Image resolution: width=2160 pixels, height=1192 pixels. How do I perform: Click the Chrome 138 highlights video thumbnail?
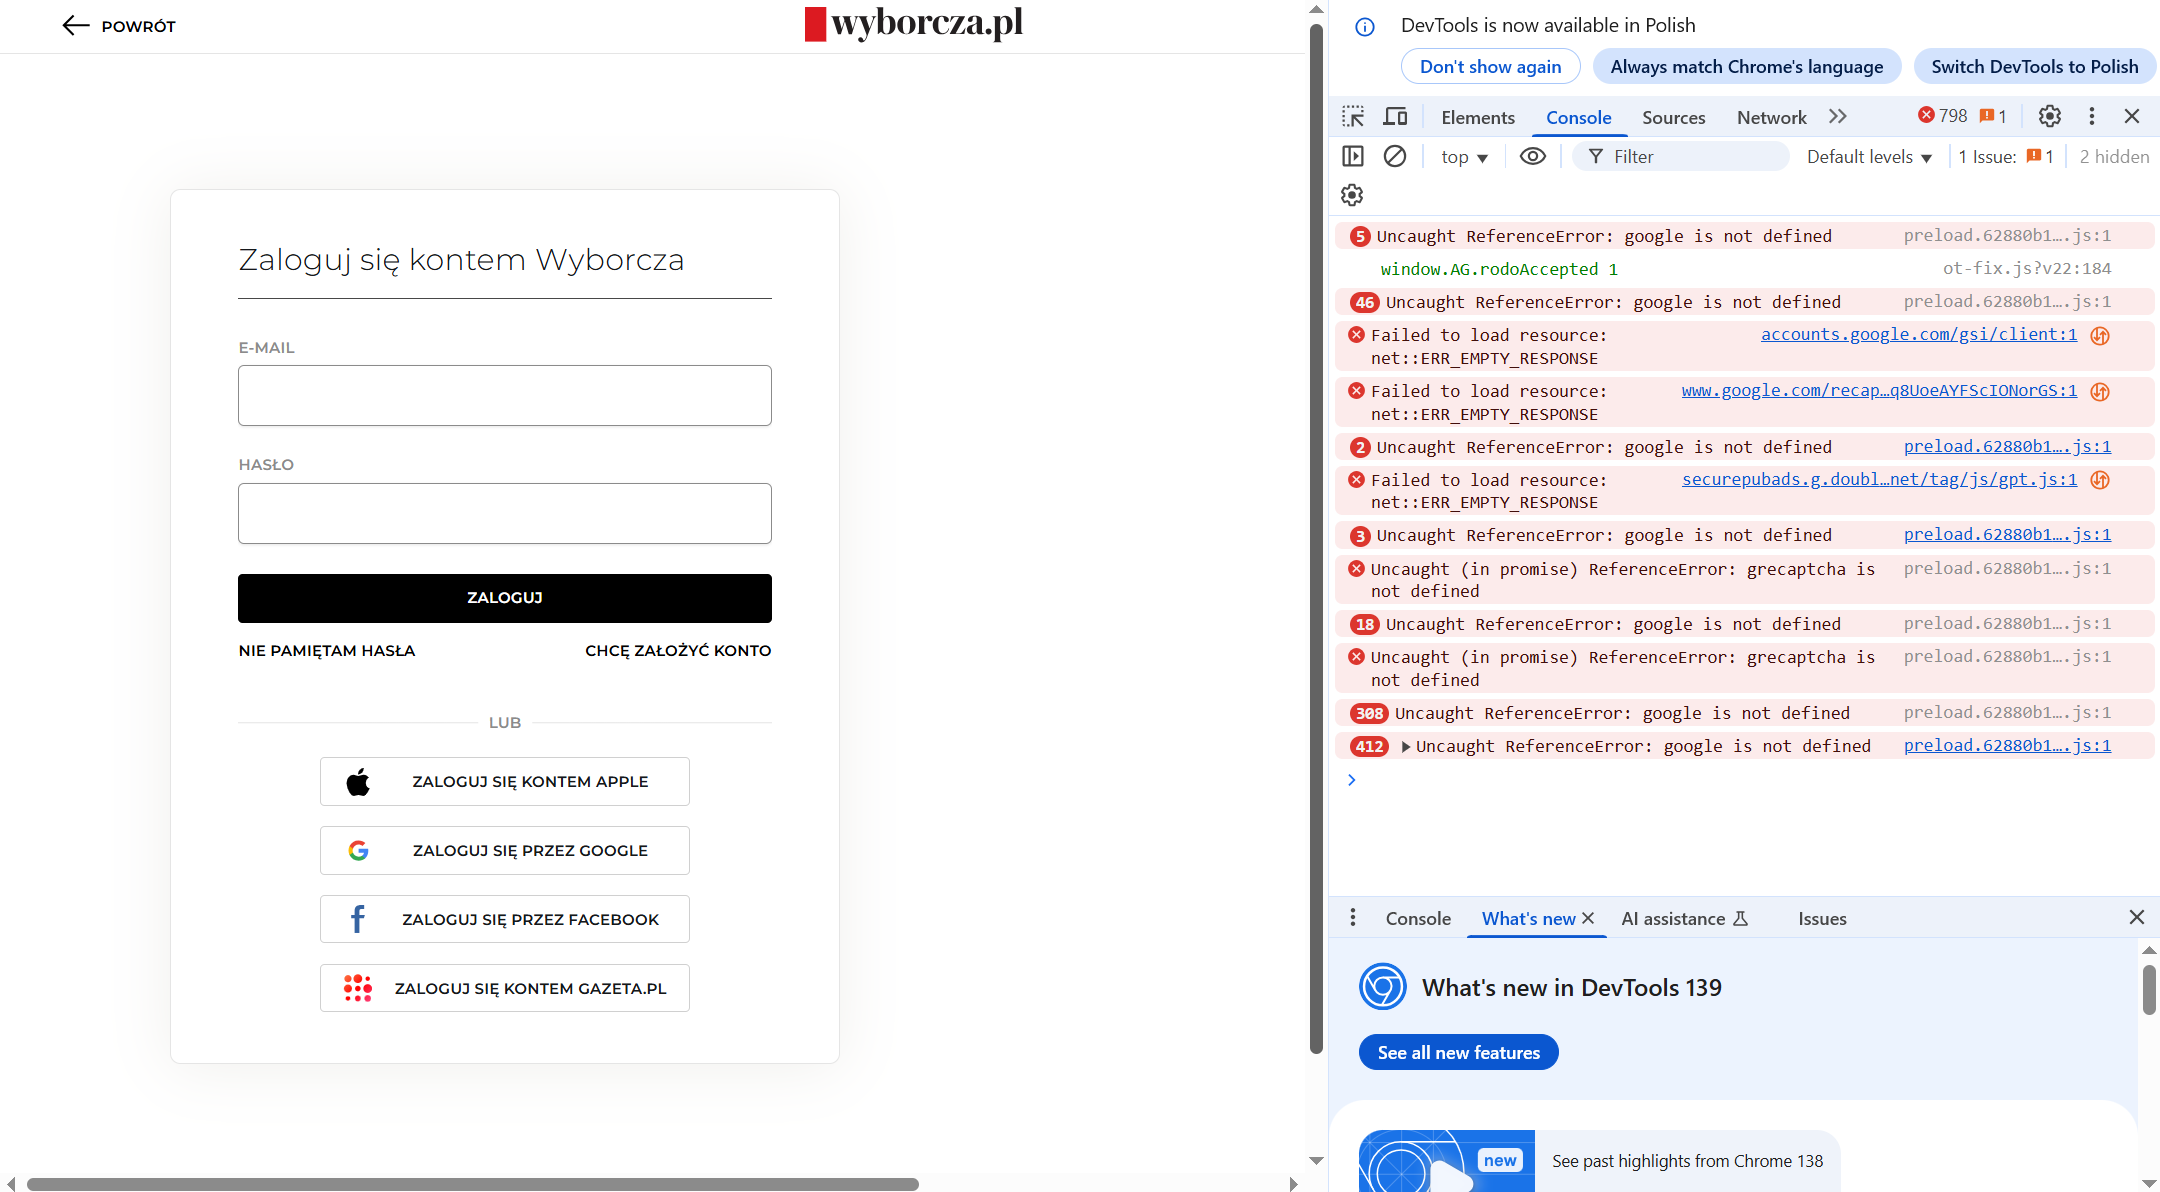coord(1447,1161)
